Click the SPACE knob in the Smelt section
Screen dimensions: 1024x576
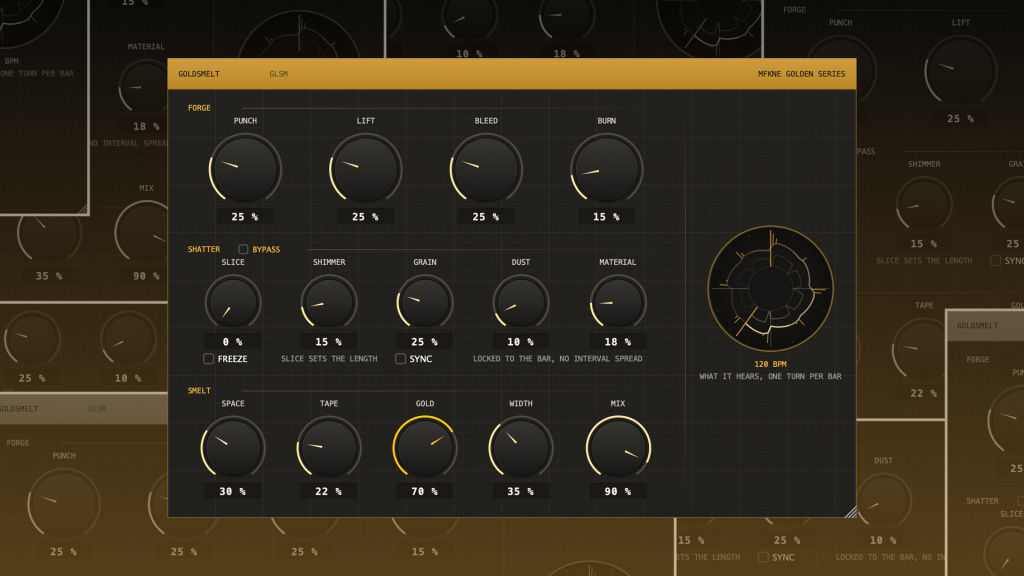[x=233, y=448]
